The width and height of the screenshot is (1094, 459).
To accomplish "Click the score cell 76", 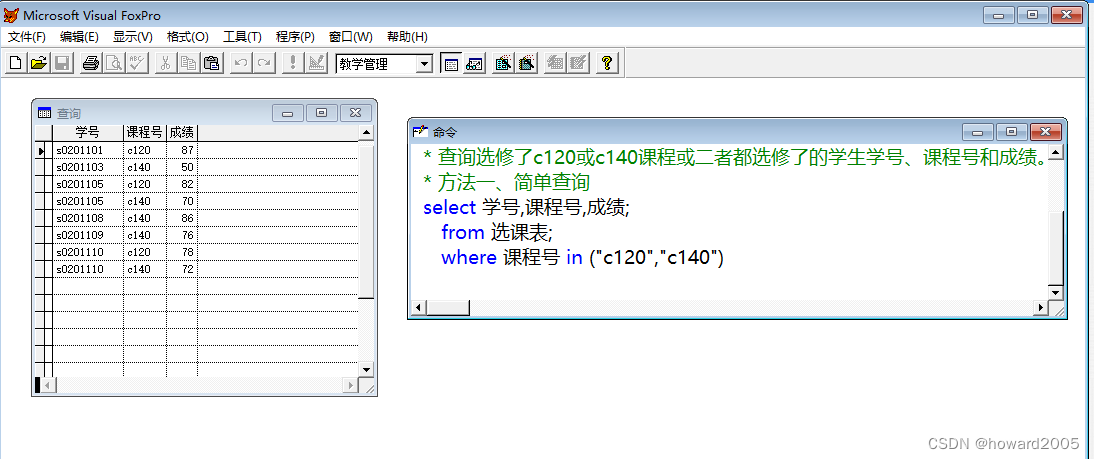I will click(x=182, y=235).
